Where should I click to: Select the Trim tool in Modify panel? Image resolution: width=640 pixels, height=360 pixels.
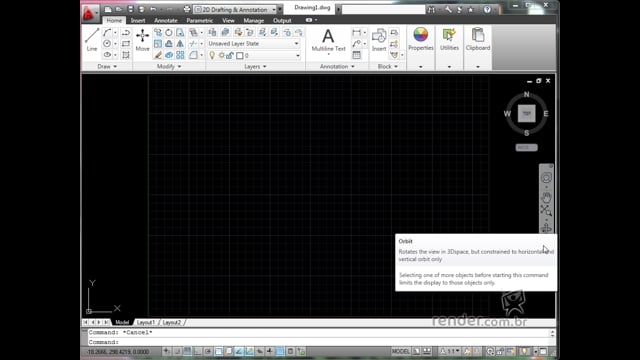(x=193, y=44)
